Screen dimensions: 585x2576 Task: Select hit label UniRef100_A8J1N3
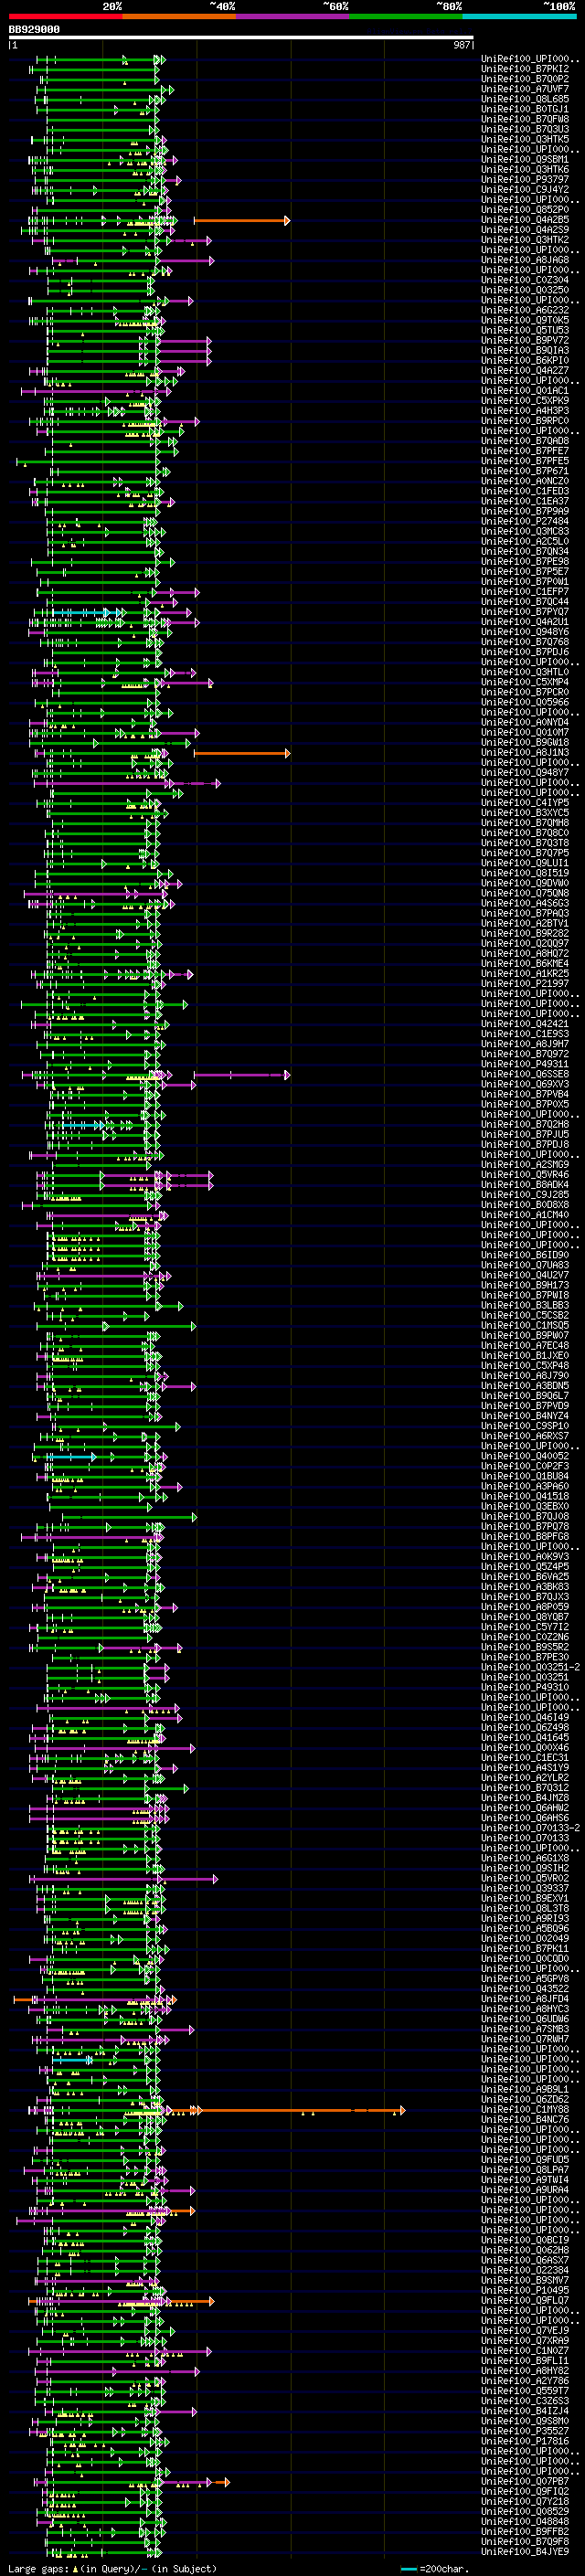click(525, 753)
